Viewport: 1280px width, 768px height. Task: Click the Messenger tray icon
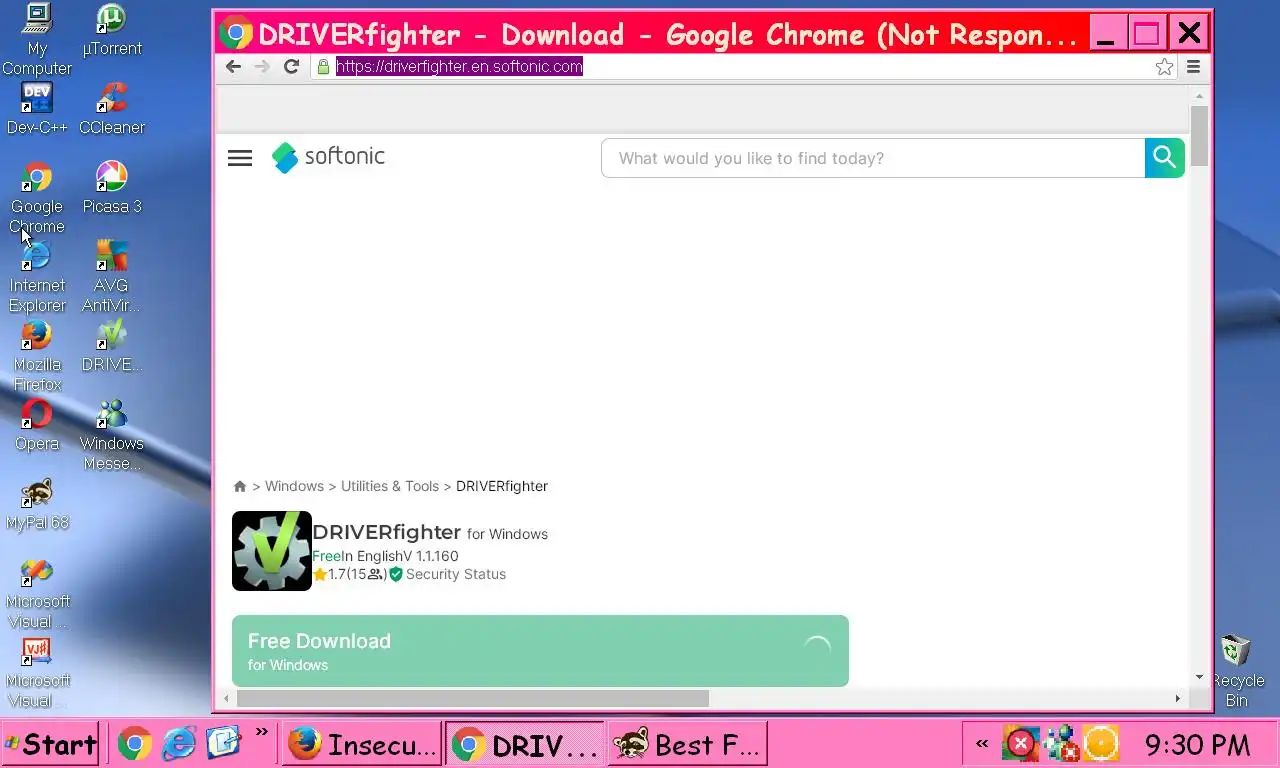pos(1060,743)
